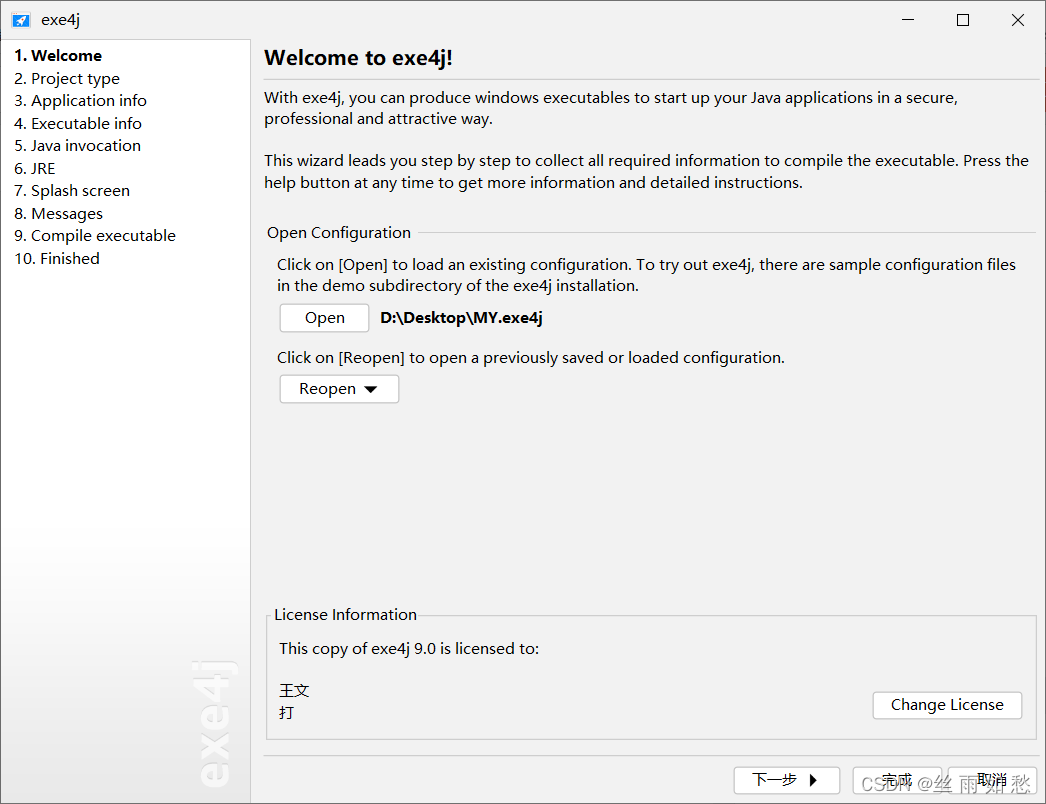The image size is (1046, 804).
Task: Click the 'Welcome to exe4j!' heading
Action: point(358,58)
